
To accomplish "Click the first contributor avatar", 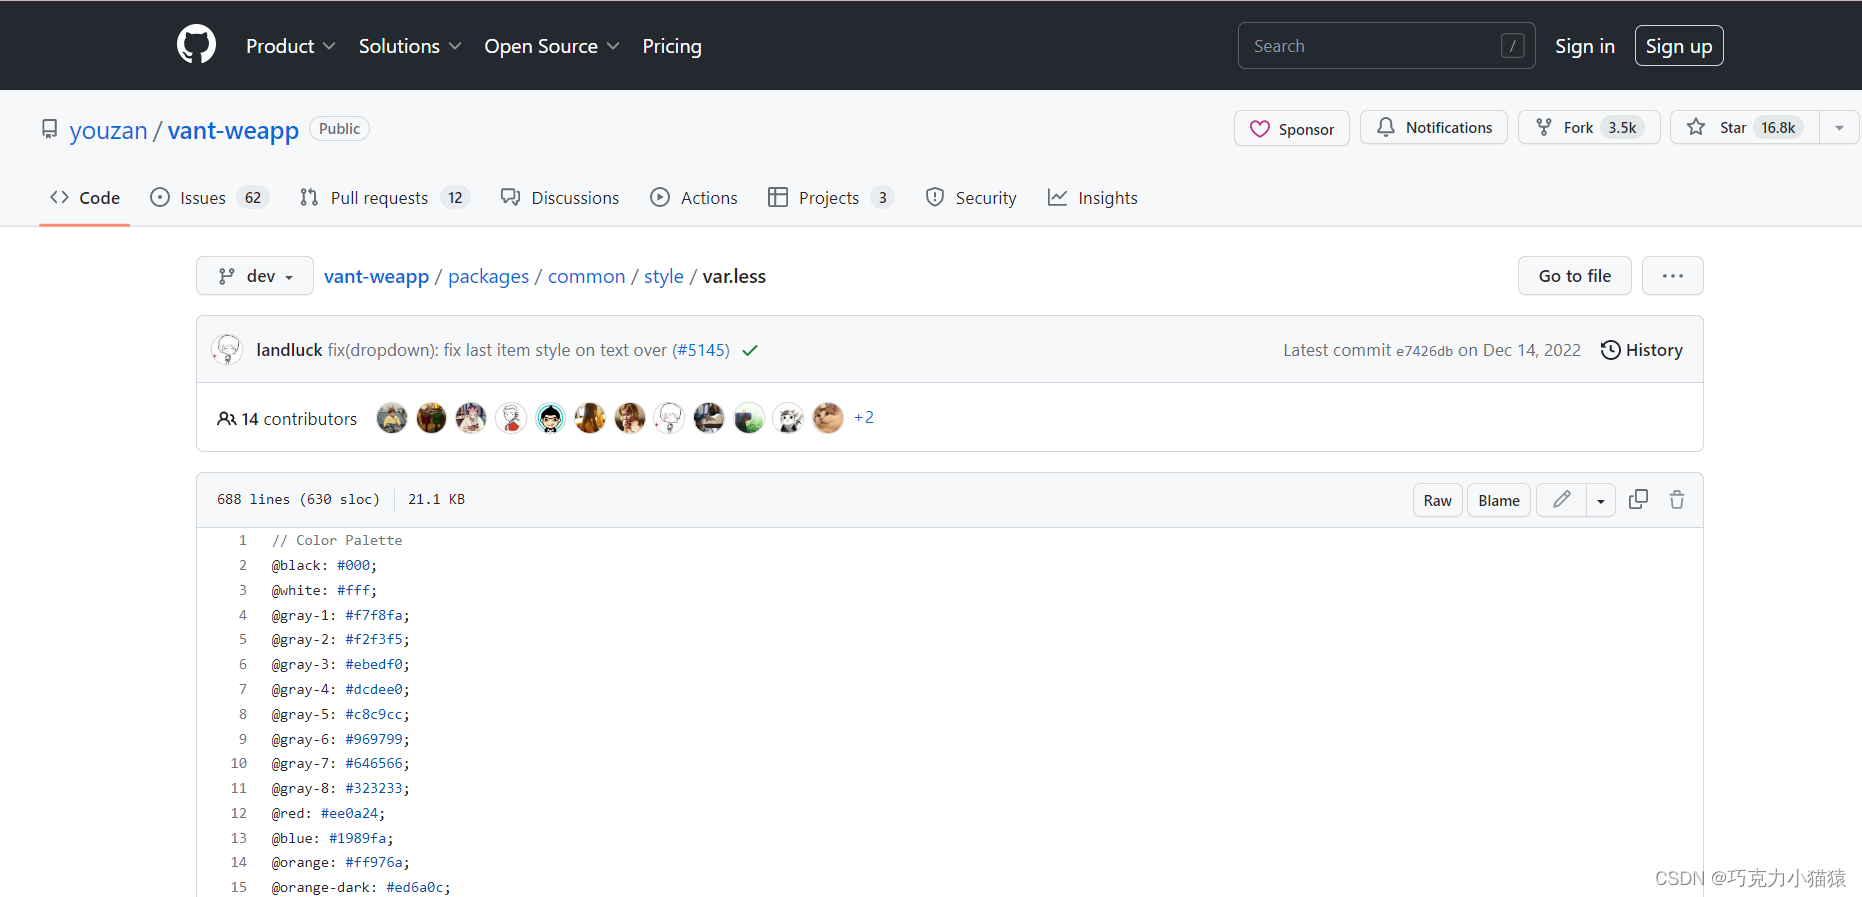I will [392, 418].
